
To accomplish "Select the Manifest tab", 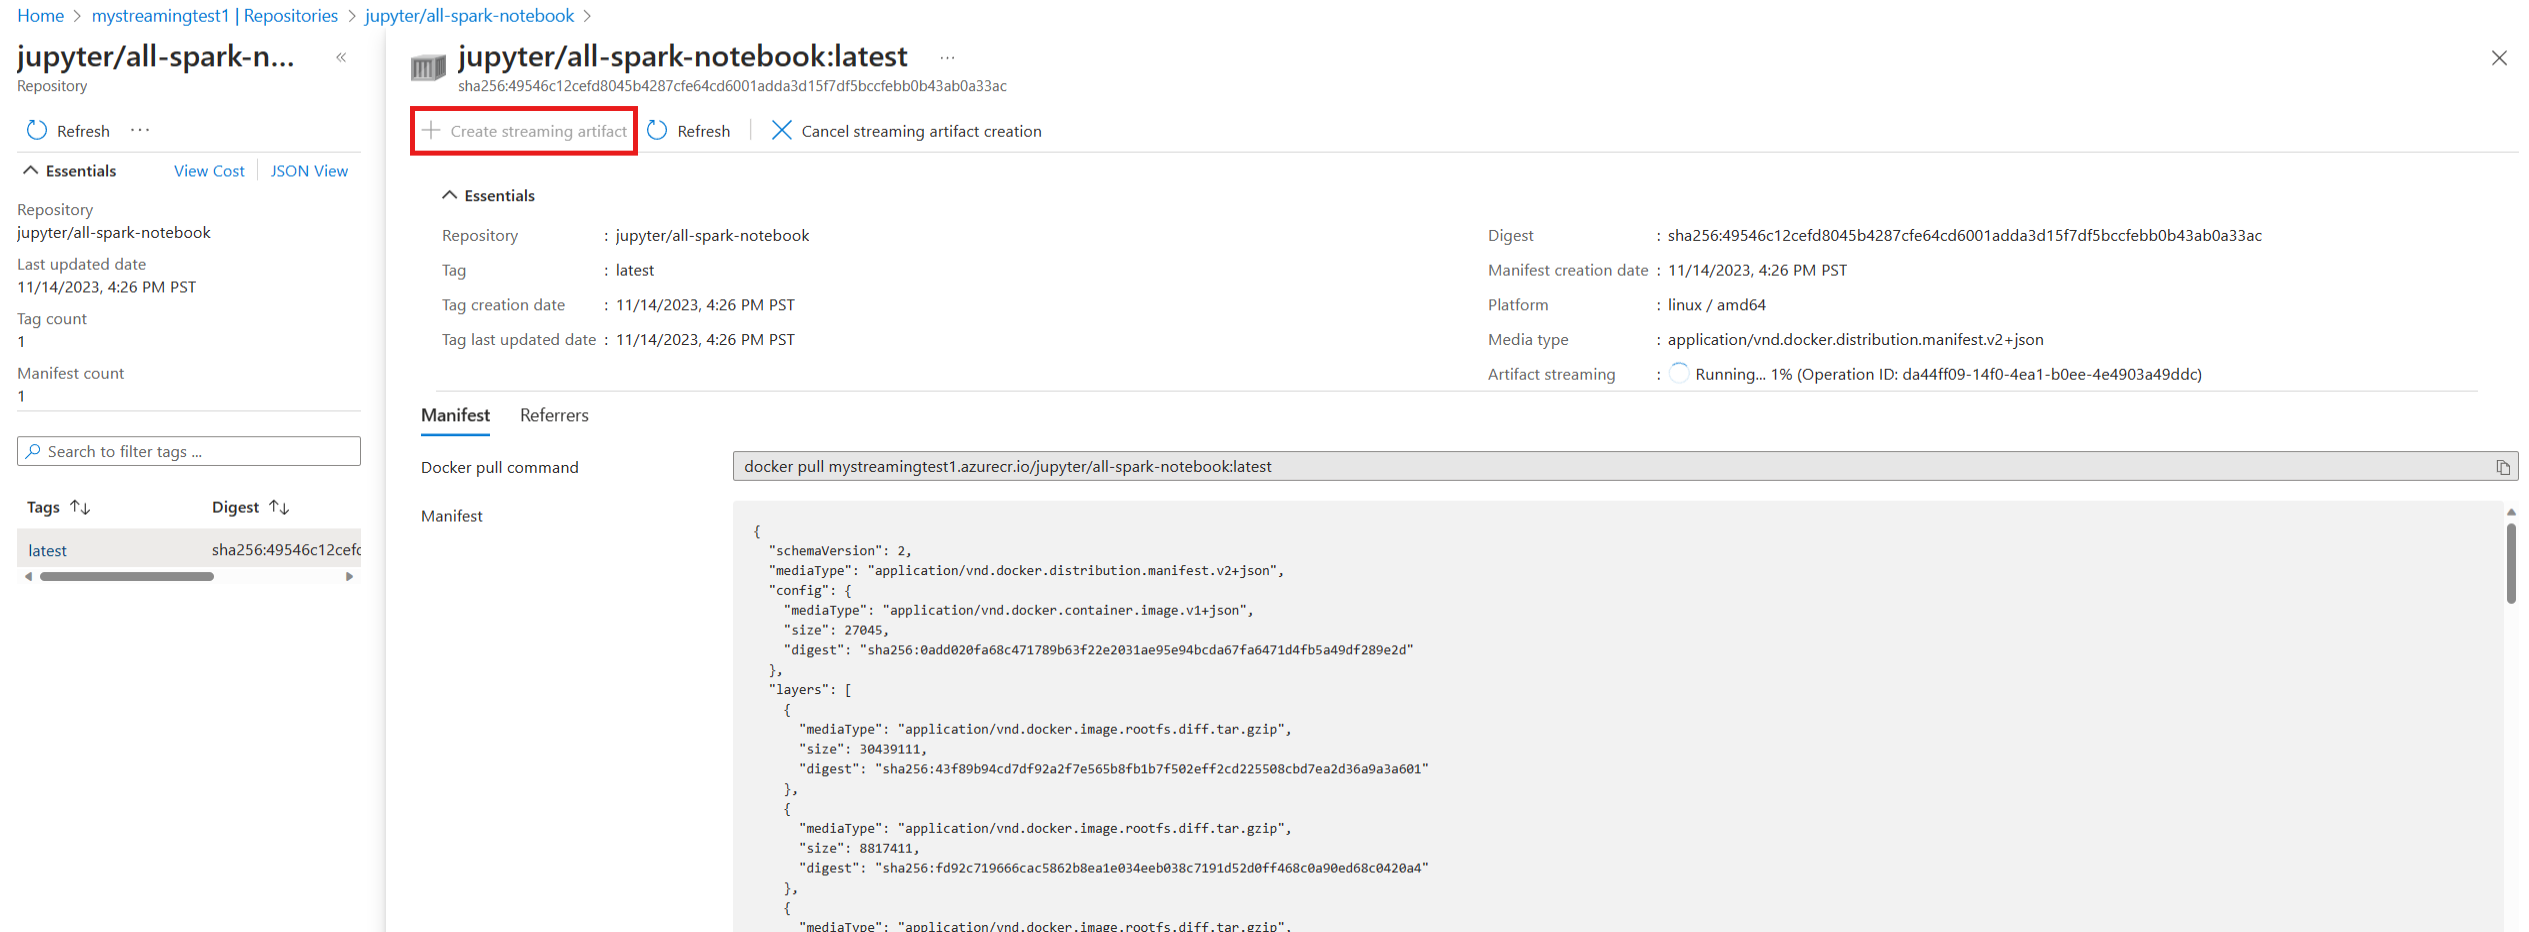I will pos(455,416).
